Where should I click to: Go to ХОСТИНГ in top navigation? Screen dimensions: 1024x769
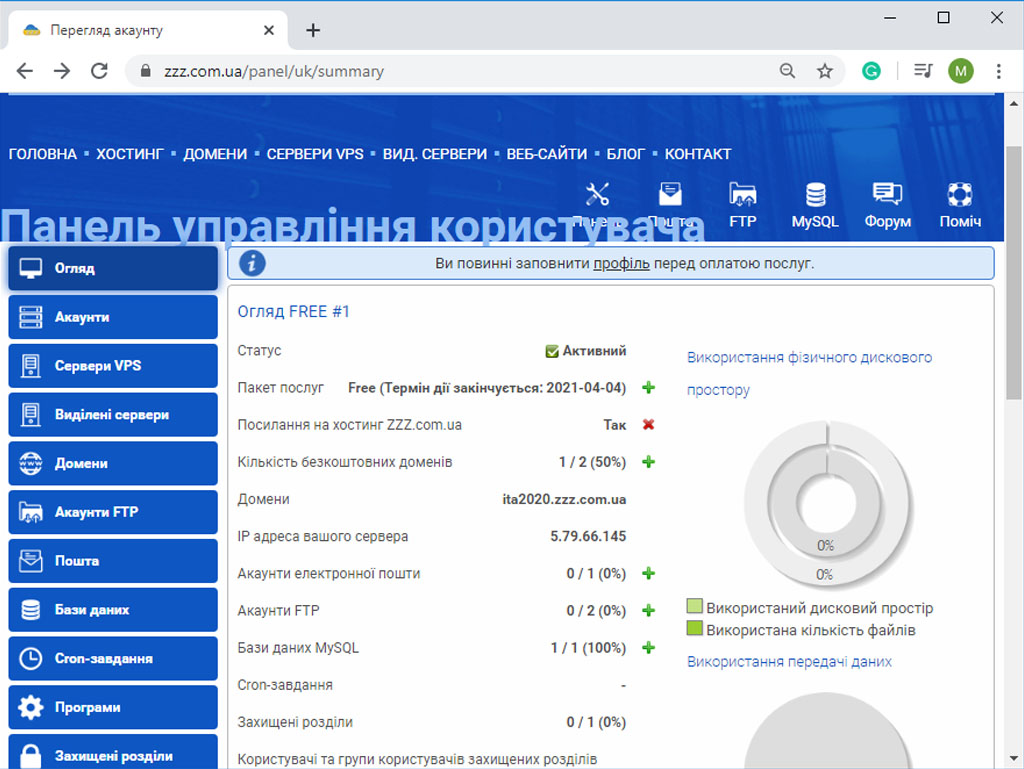point(129,154)
